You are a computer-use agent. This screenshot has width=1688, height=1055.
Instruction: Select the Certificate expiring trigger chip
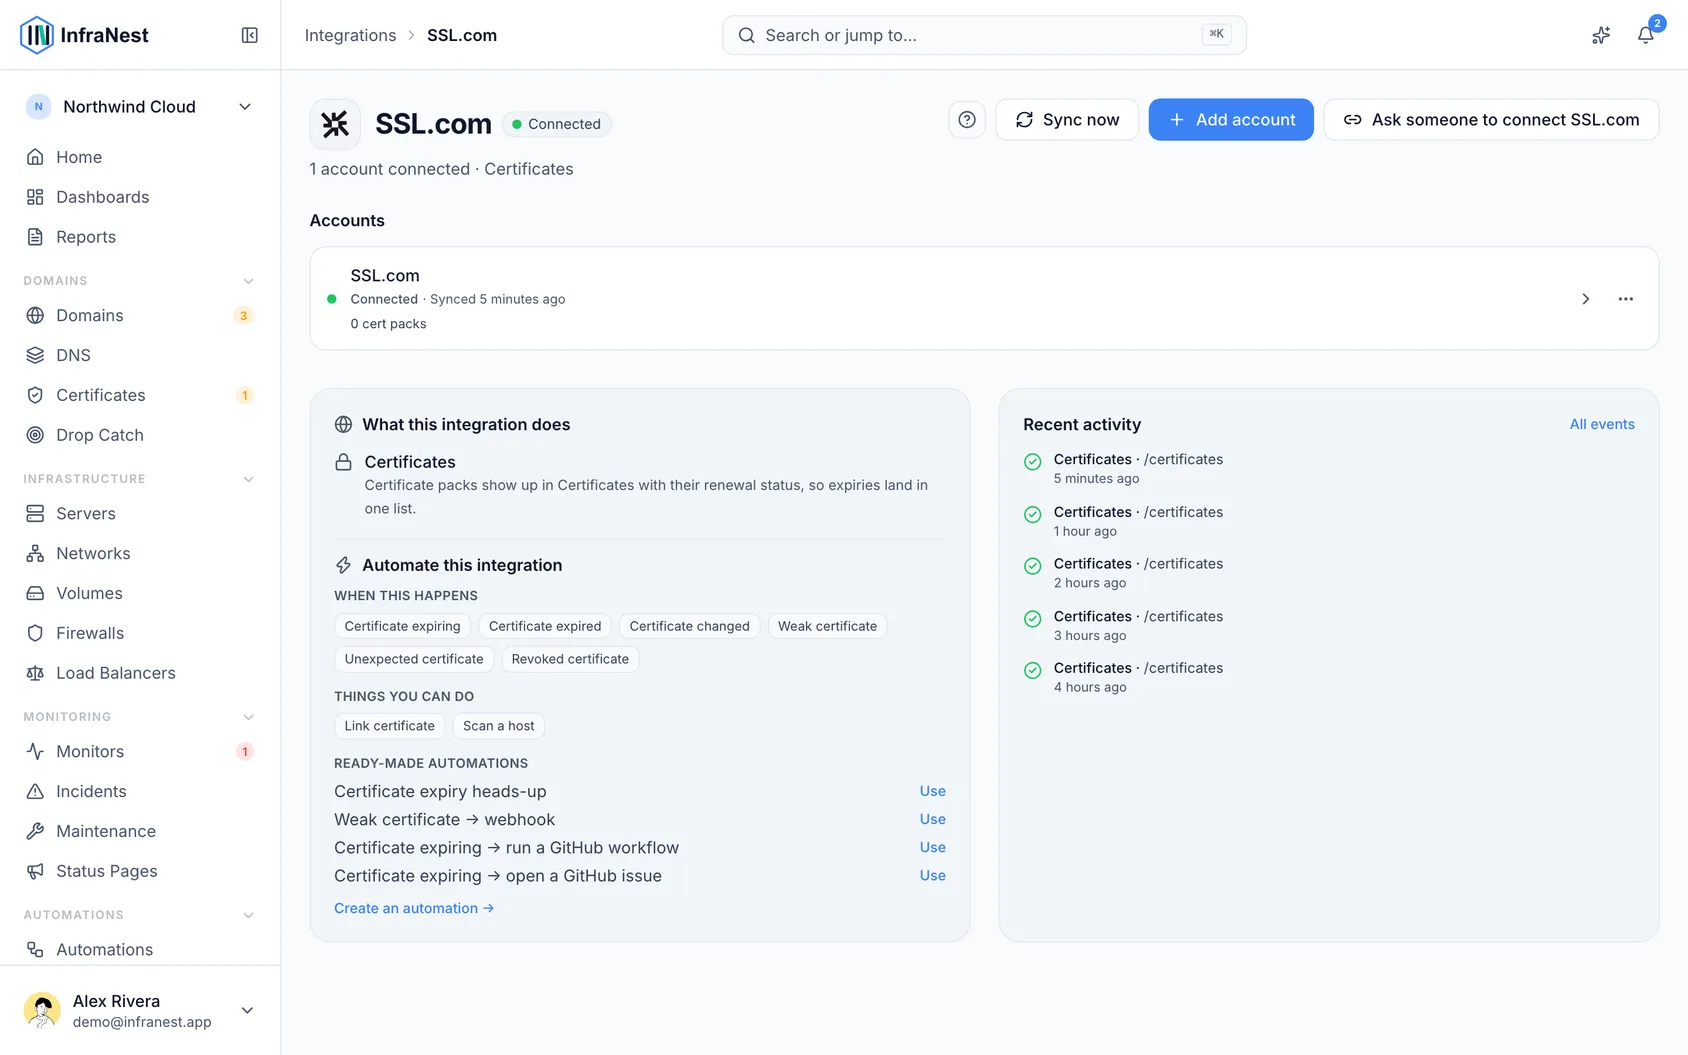[x=402, y=626]
